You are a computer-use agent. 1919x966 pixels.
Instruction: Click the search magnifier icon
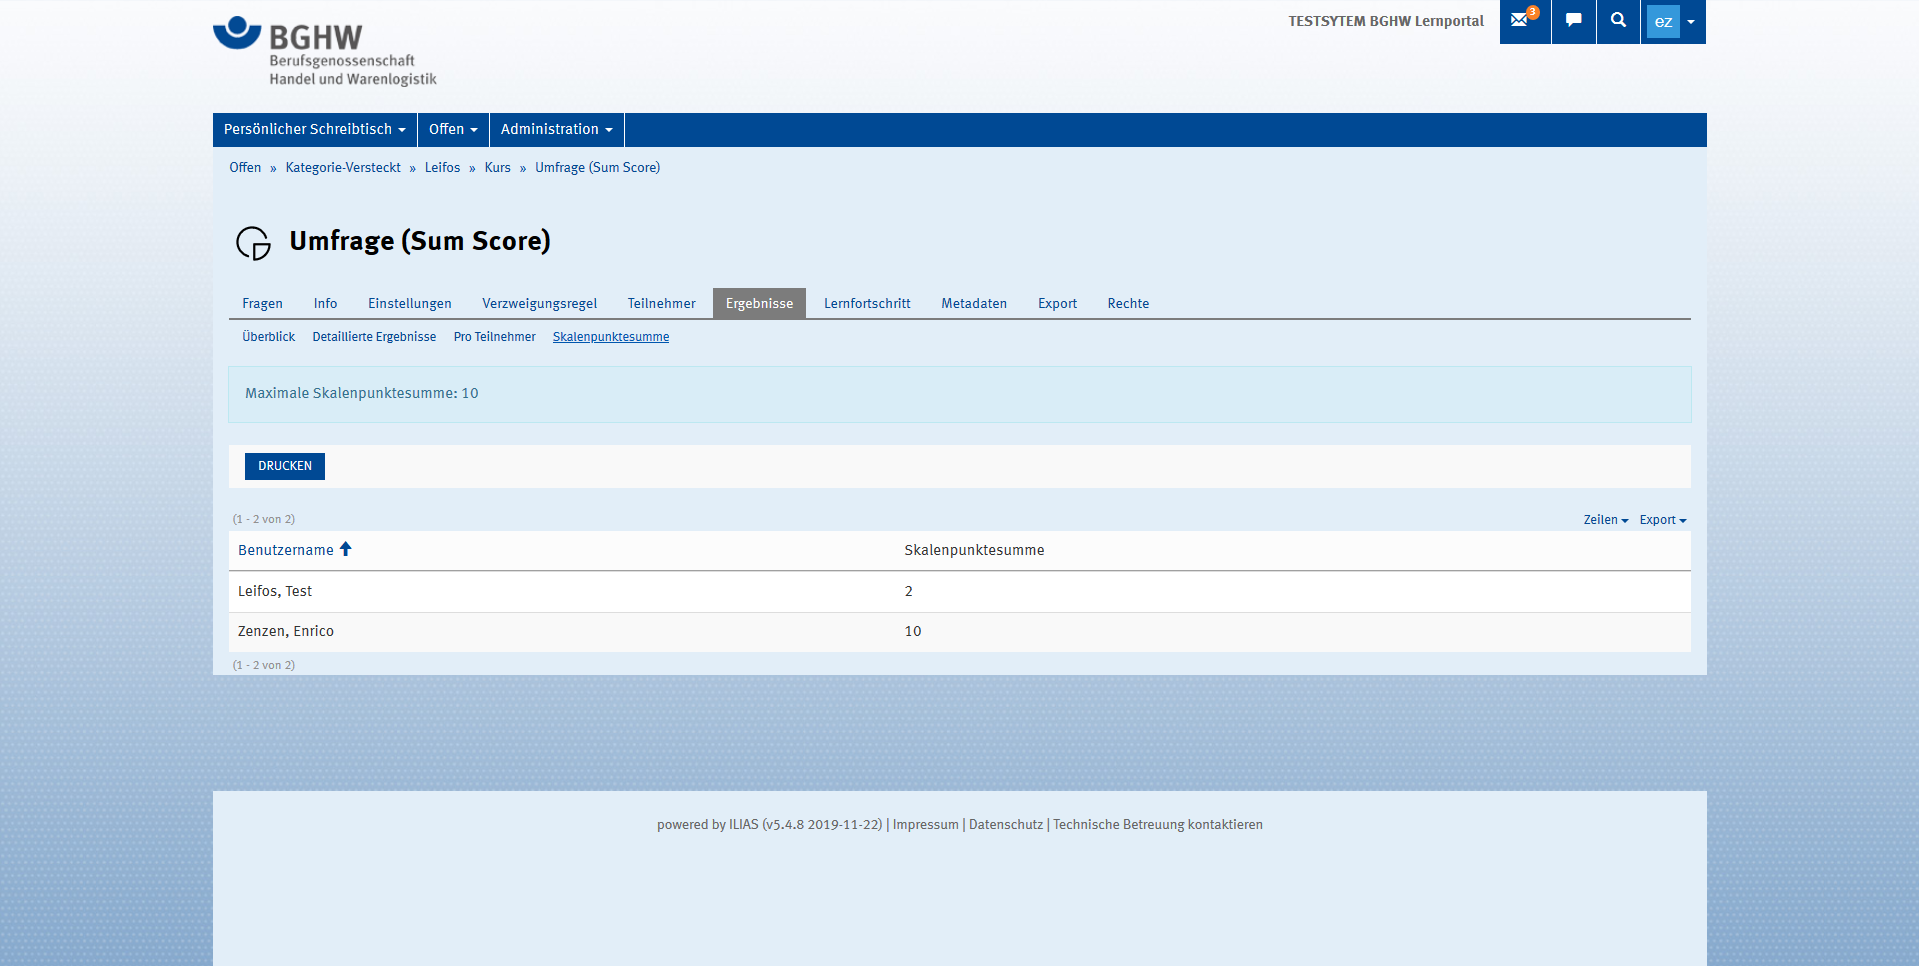pyautogui.click(x=1618, y=21)
